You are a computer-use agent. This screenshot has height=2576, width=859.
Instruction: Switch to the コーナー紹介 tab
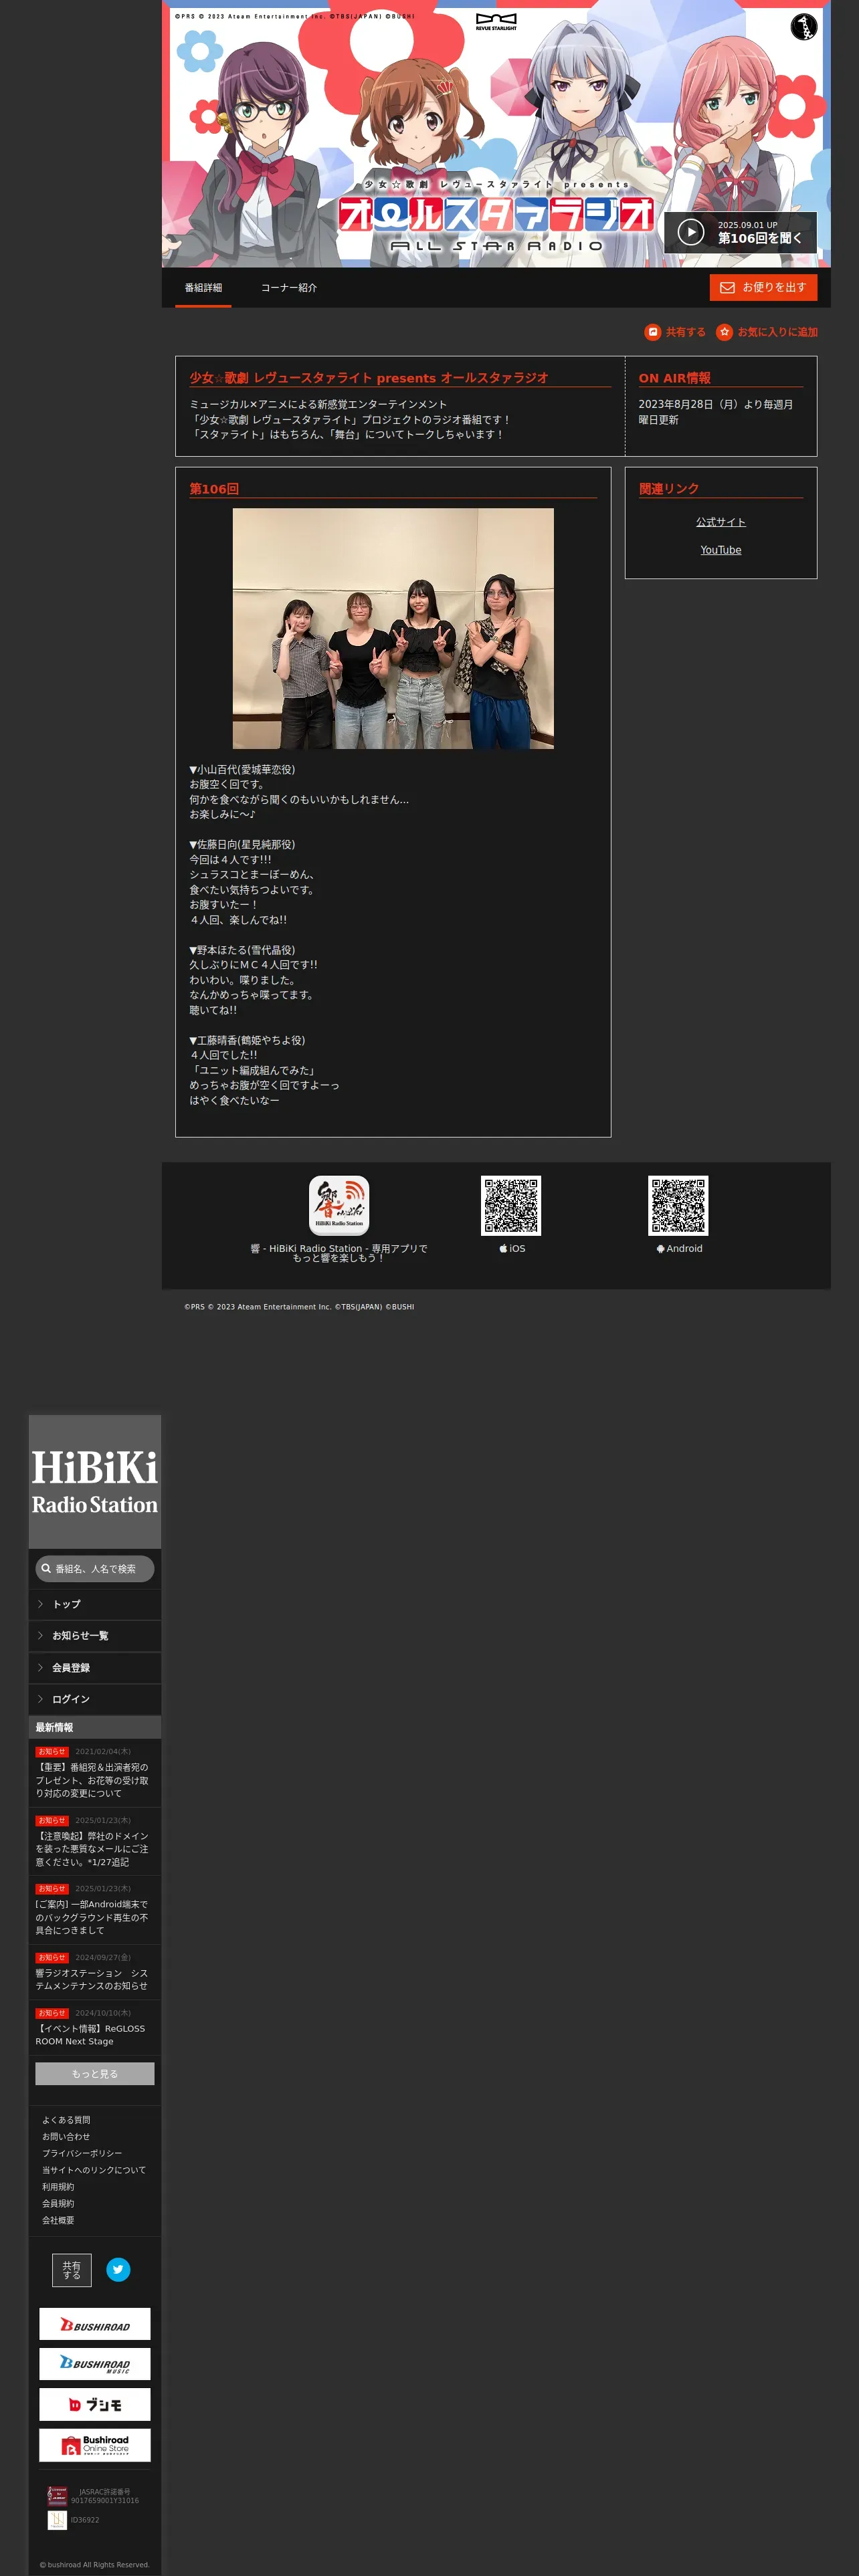pos(289,288)
